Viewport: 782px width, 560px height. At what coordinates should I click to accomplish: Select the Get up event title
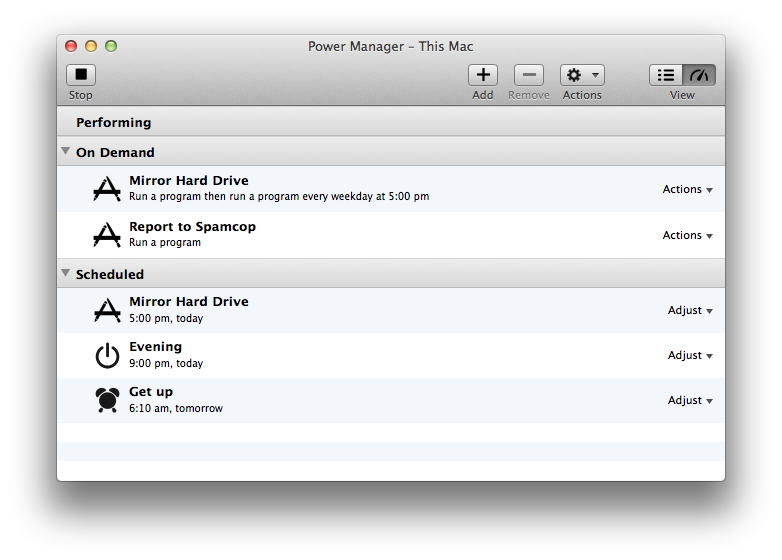(151, 392)
